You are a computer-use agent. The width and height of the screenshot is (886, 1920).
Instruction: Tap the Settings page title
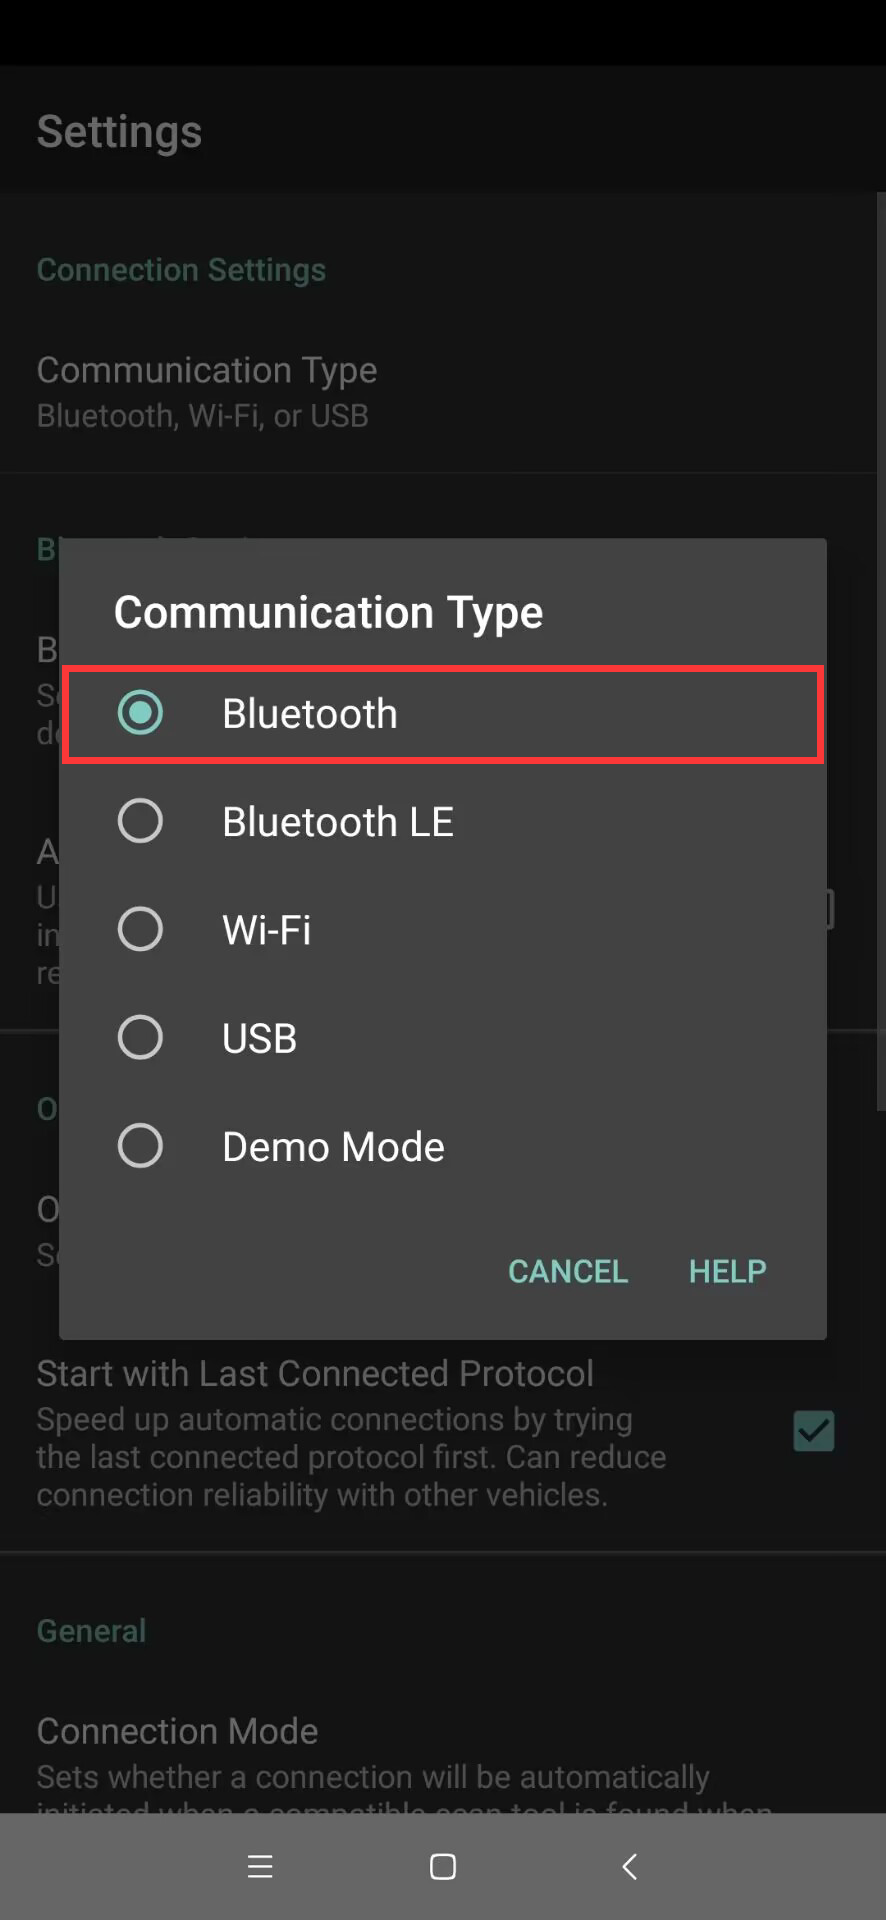119,132
